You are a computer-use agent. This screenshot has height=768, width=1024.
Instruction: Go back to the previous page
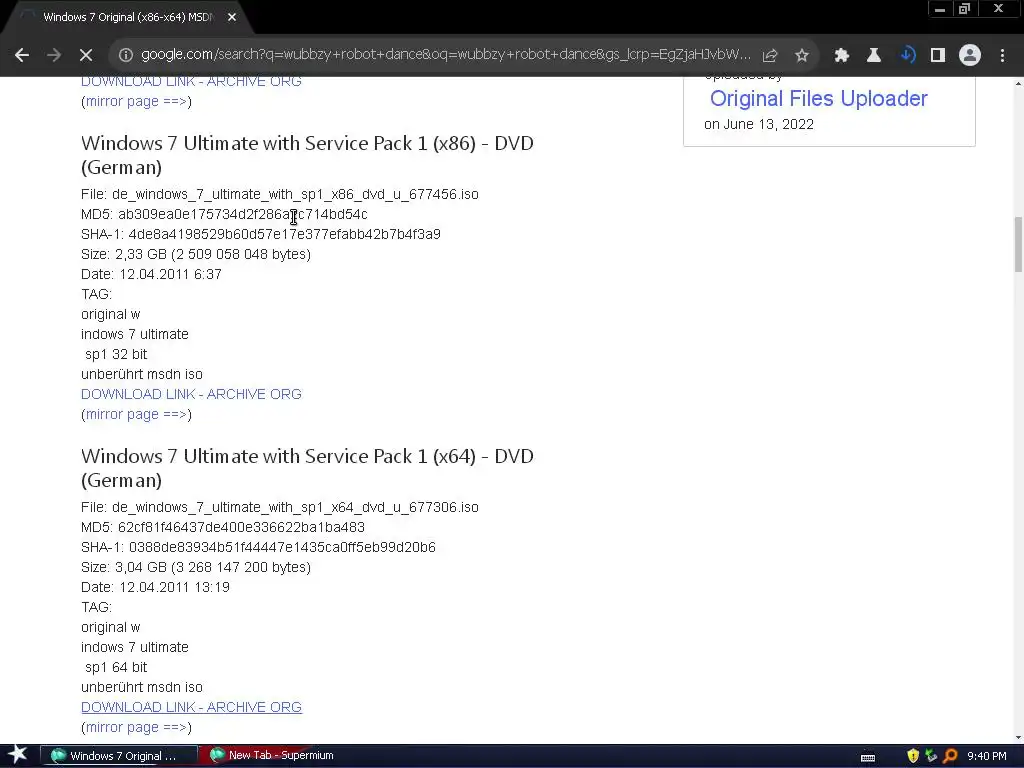click(x=22, y=56)
